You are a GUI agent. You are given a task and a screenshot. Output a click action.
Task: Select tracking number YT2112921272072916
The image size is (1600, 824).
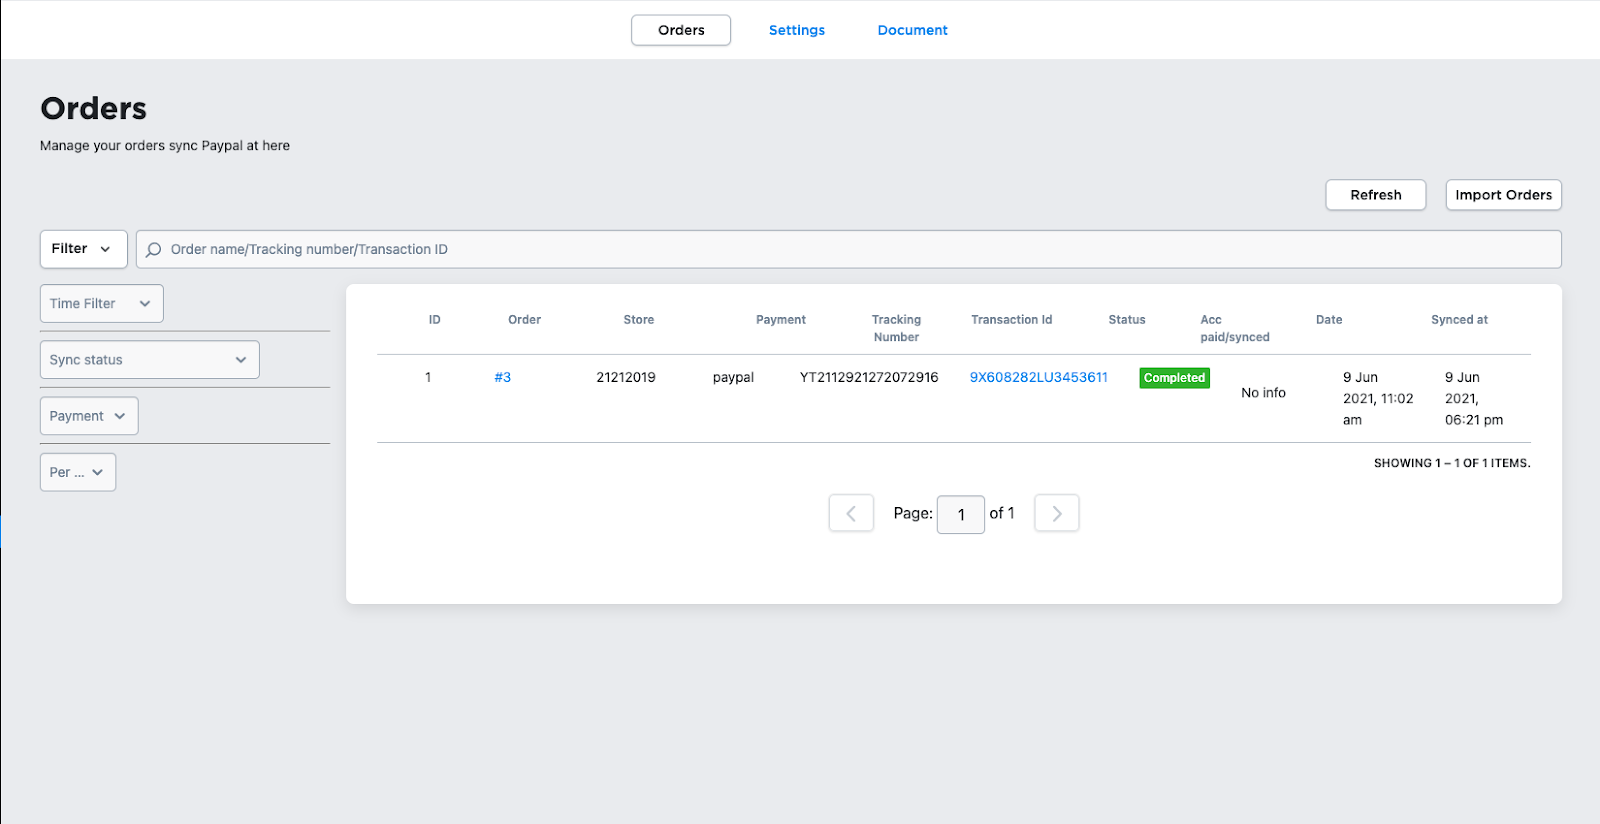[869, 377]
